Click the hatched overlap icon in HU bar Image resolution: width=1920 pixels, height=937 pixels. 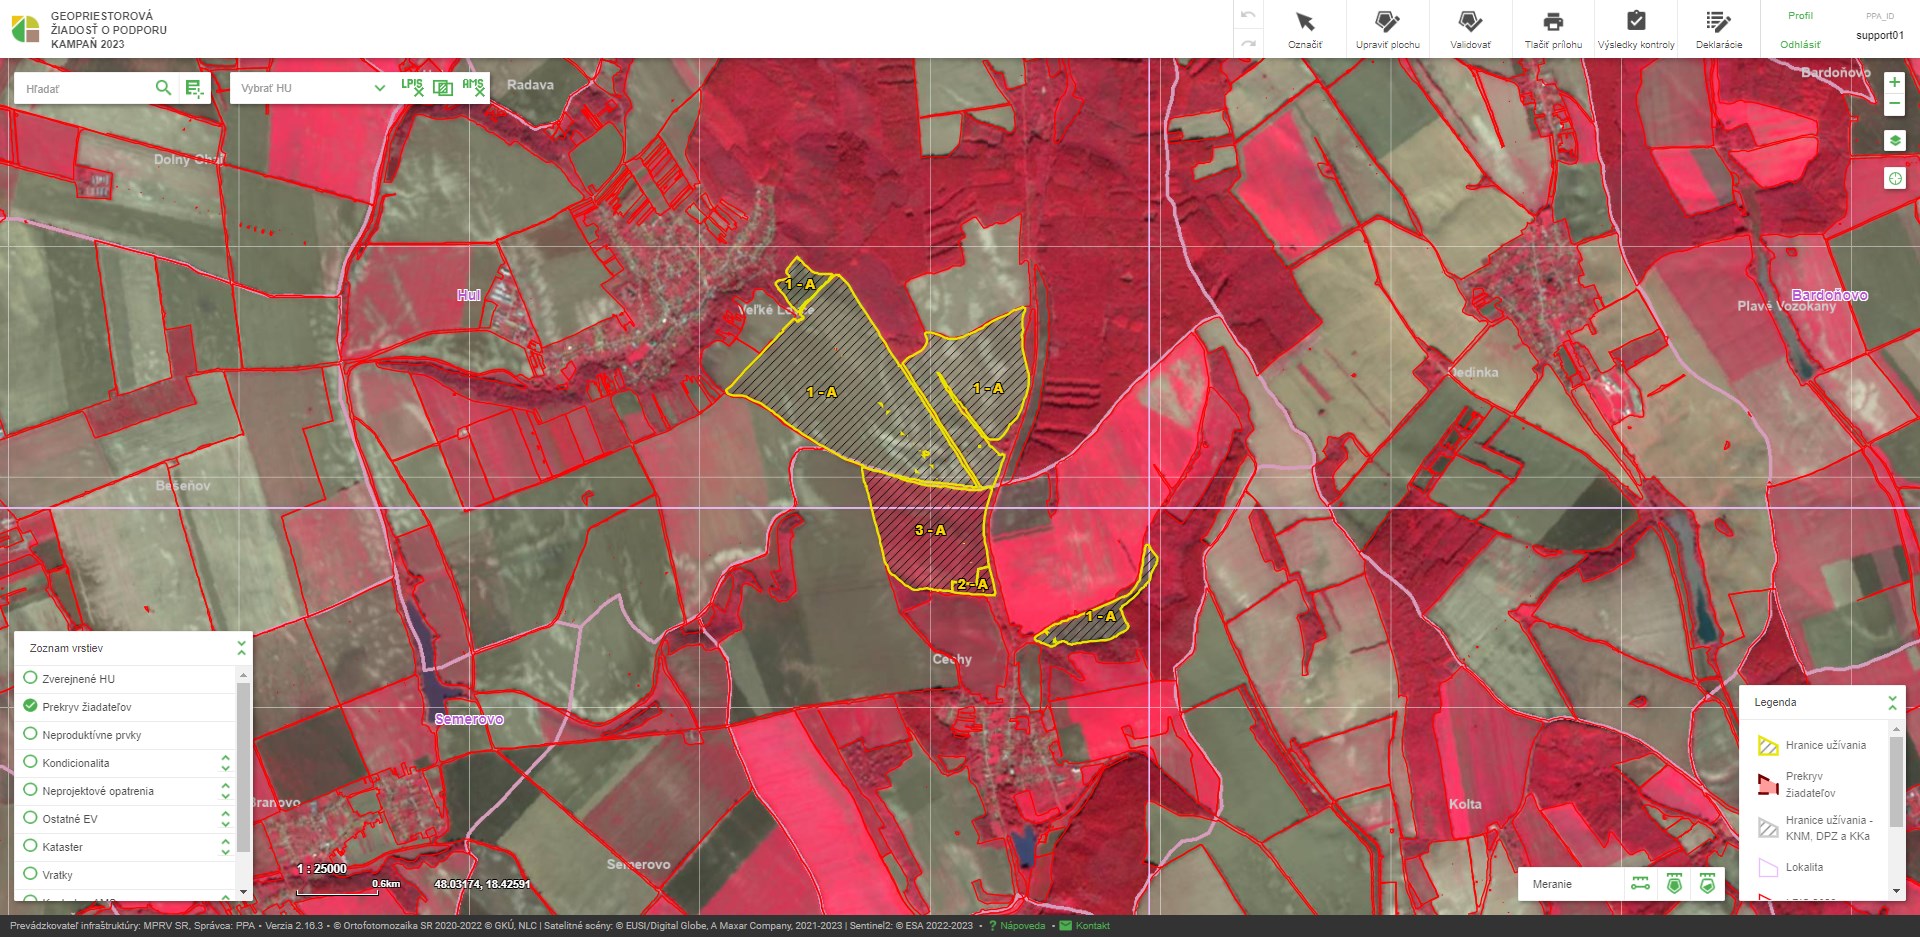[443, 87]
